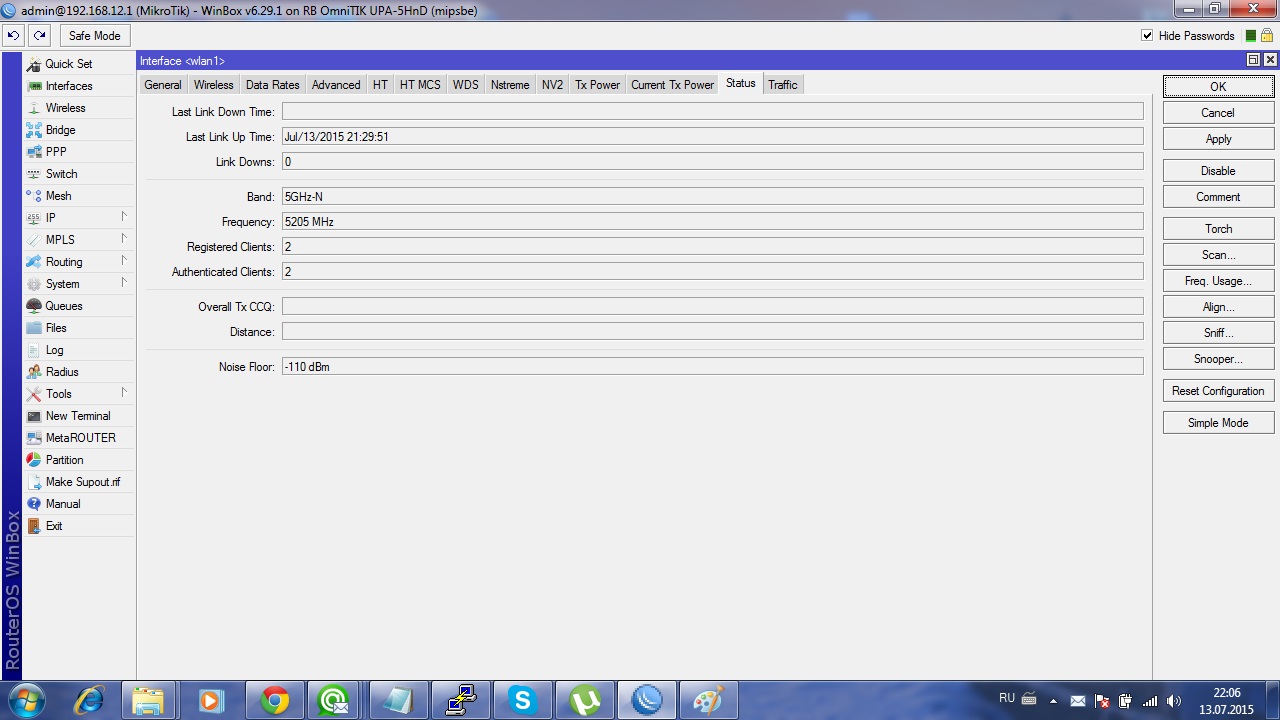Switch to the Advanced tab
Image resolution: width=1280 pixels, height=720 pixels.
pyautogui.click(x=336, y=85)
